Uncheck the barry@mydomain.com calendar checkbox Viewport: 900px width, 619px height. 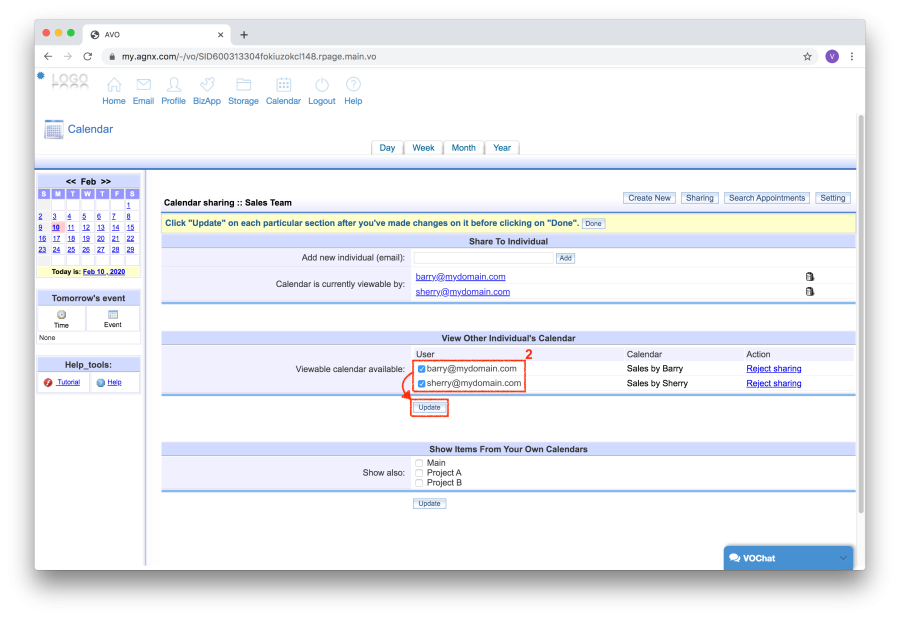pos(421,369)
